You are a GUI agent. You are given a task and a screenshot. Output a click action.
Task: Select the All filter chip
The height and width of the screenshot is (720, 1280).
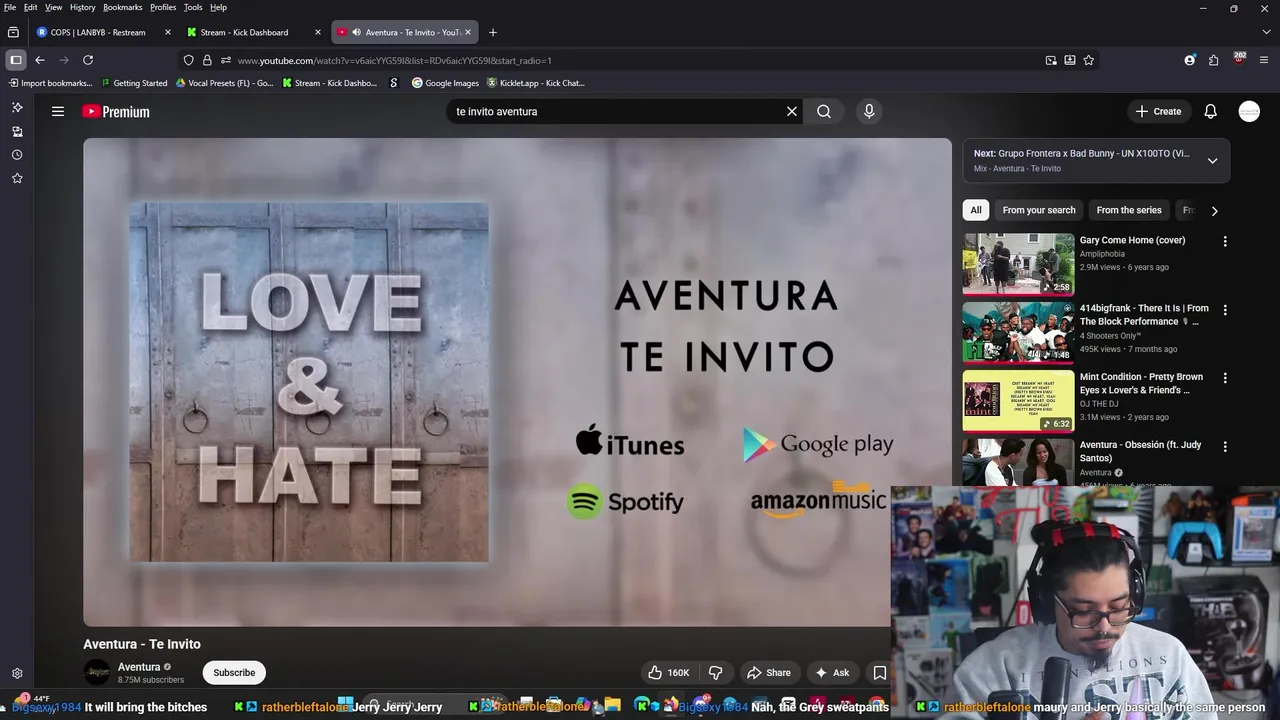[x=976, y=210]
